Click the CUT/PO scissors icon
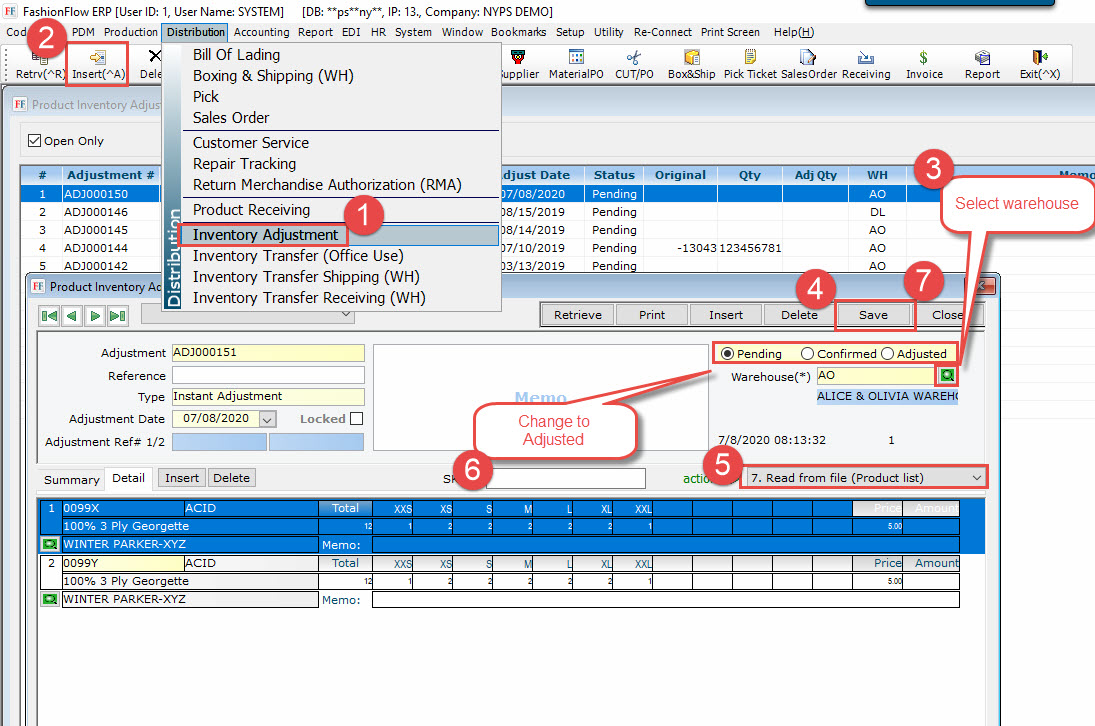This screenshot has width=1095, height=726. (x=633, y=59)
